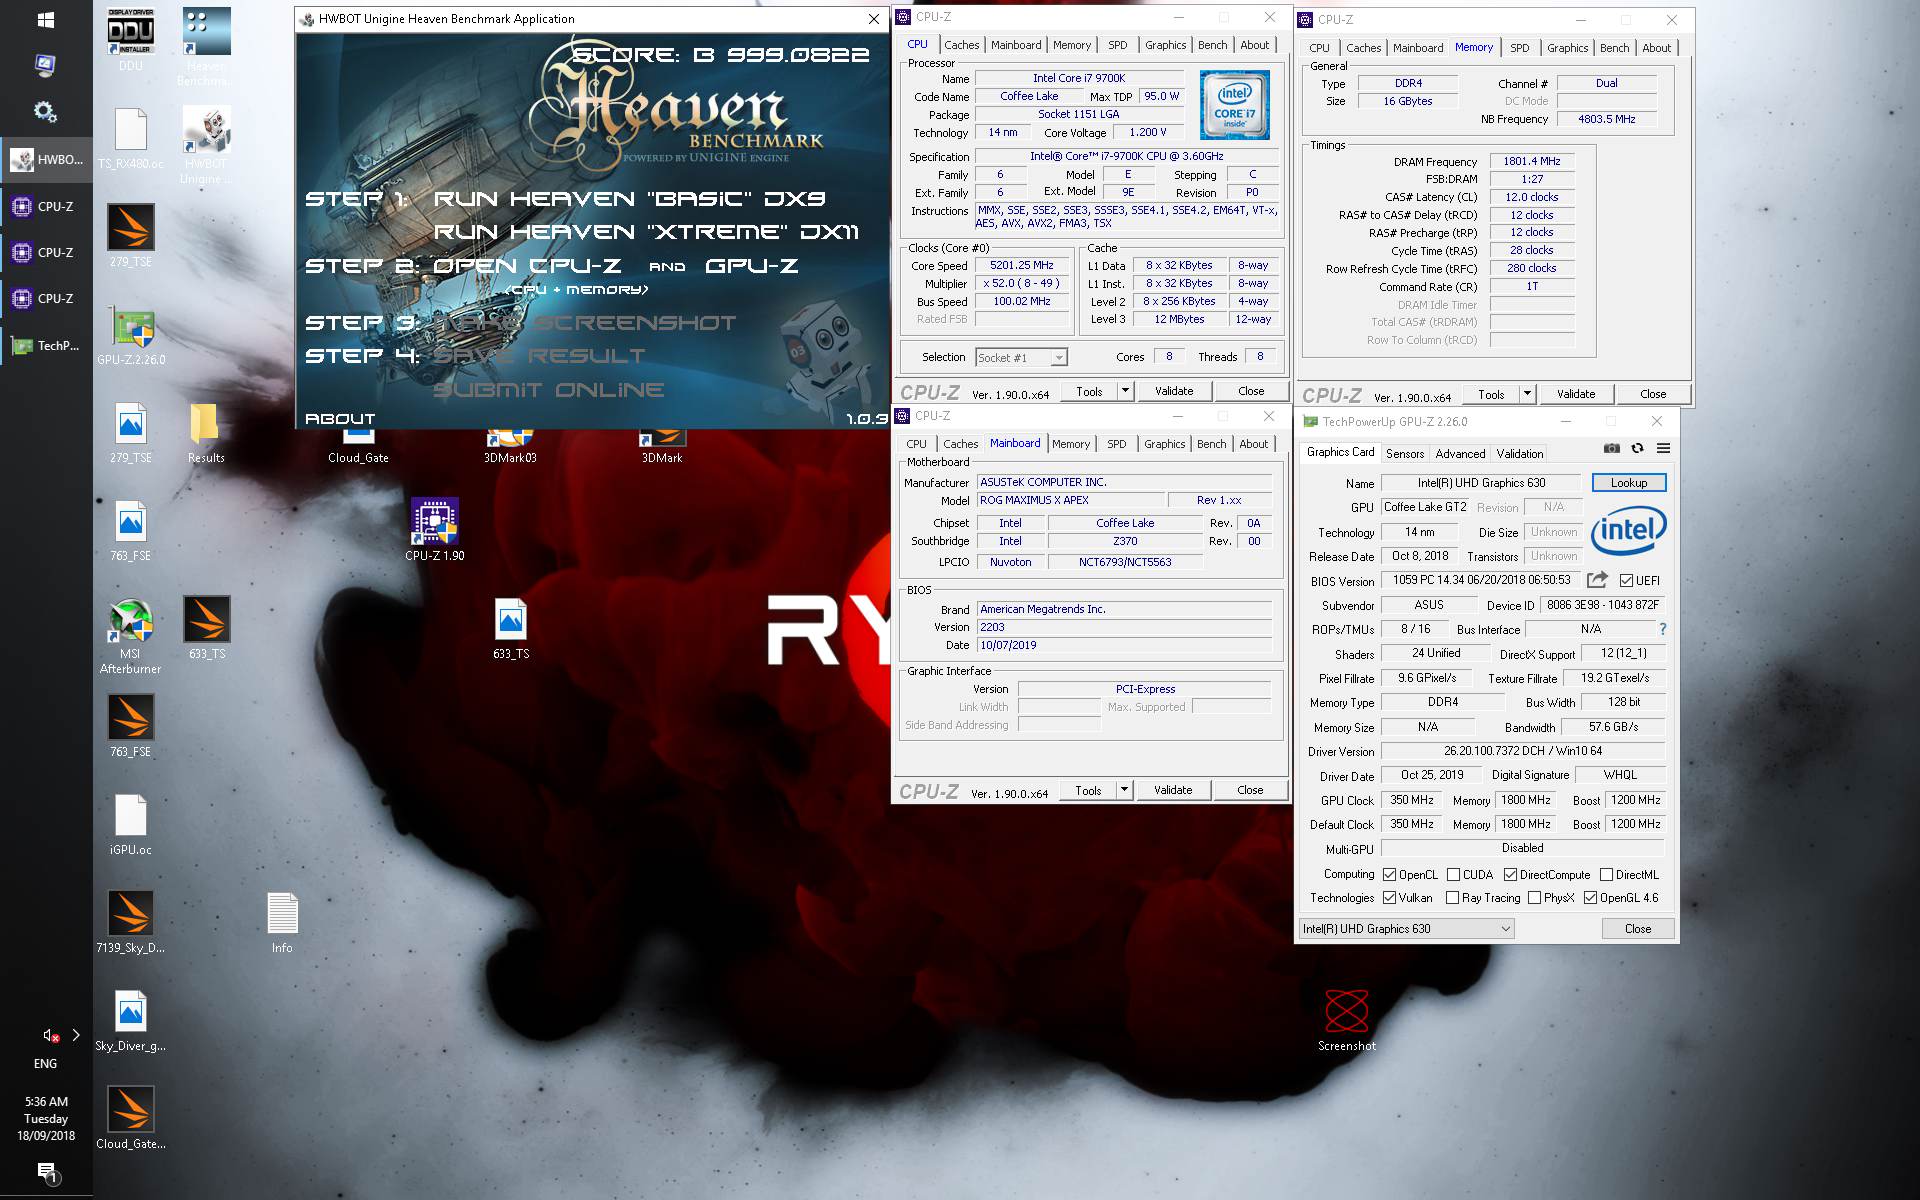Open the Settings gear in taskbar

pyautogui.click(x=46, y=111)
